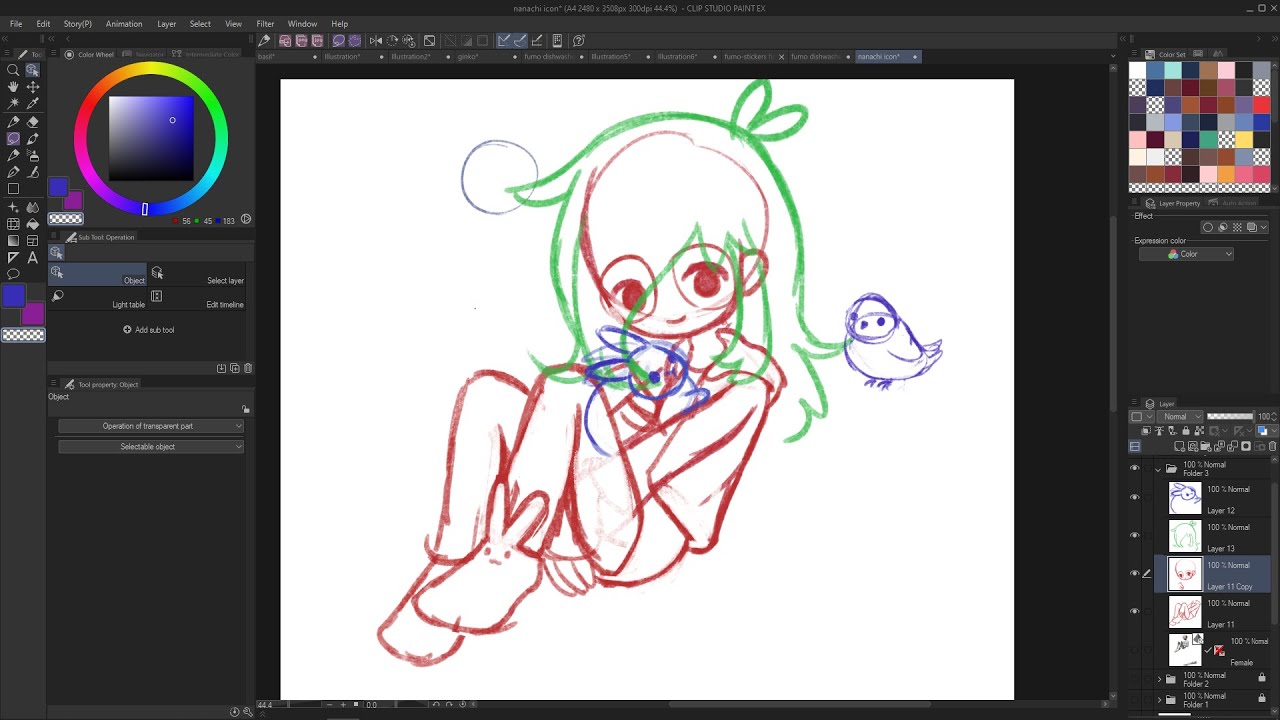This screenshot has height=720, width=1280.
Task: Click the smartphone connection icon in command bar
Action: (x=557, y=41)
